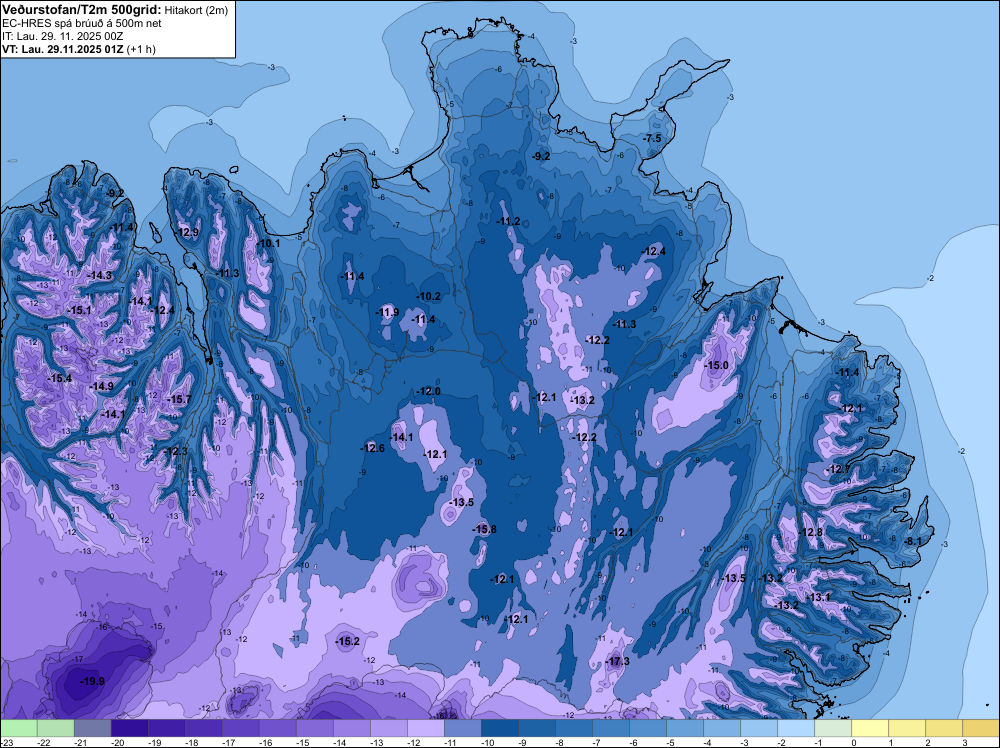Select the legend swatch labeled -5

pos(684,728)
